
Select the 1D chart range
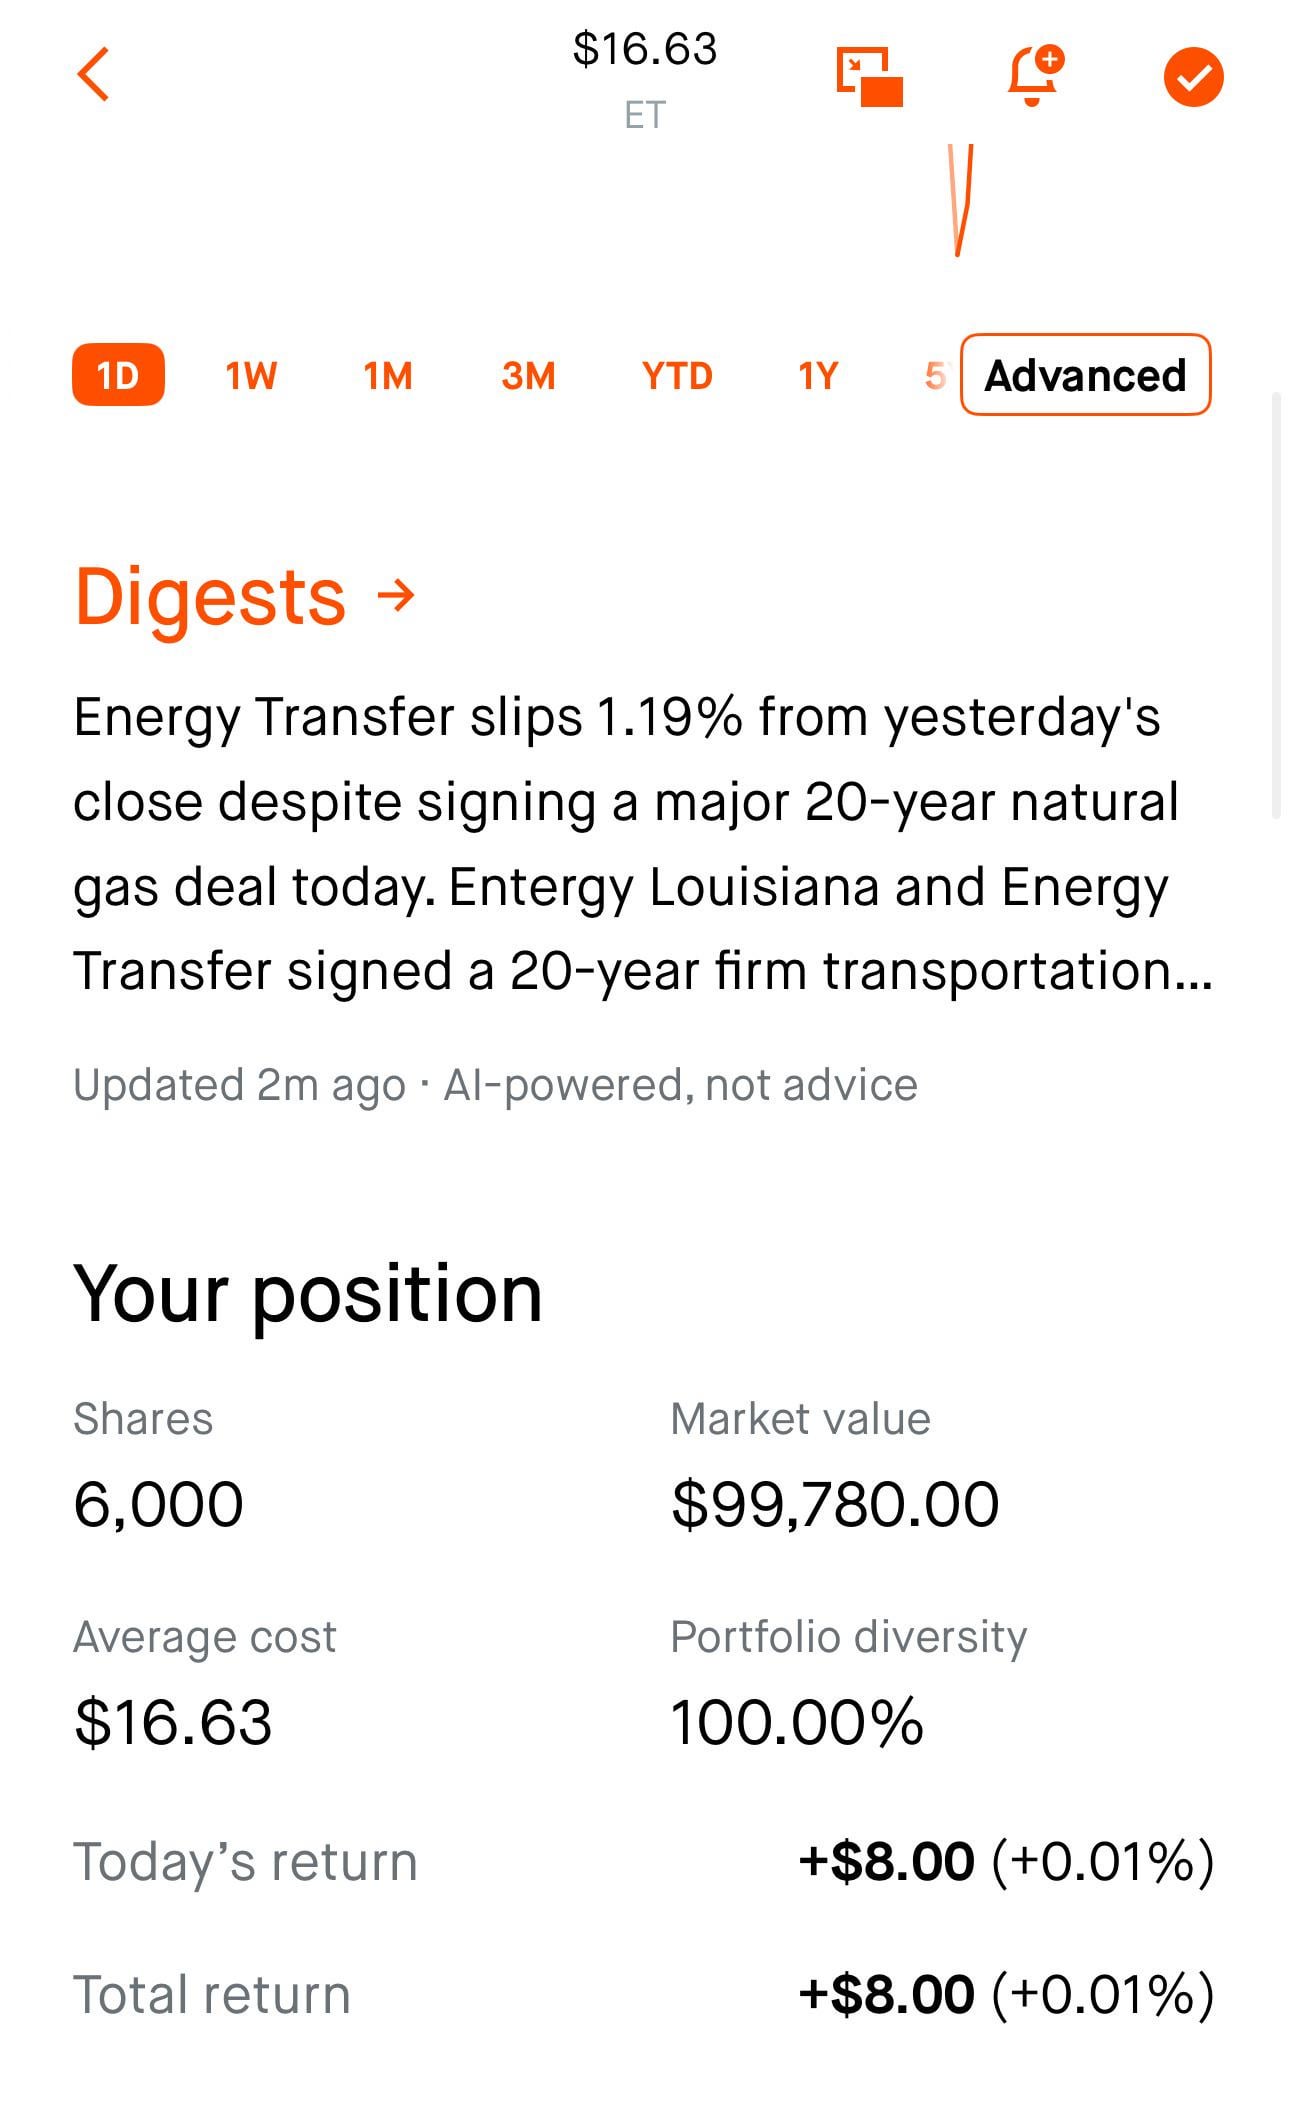pos(118,376)
